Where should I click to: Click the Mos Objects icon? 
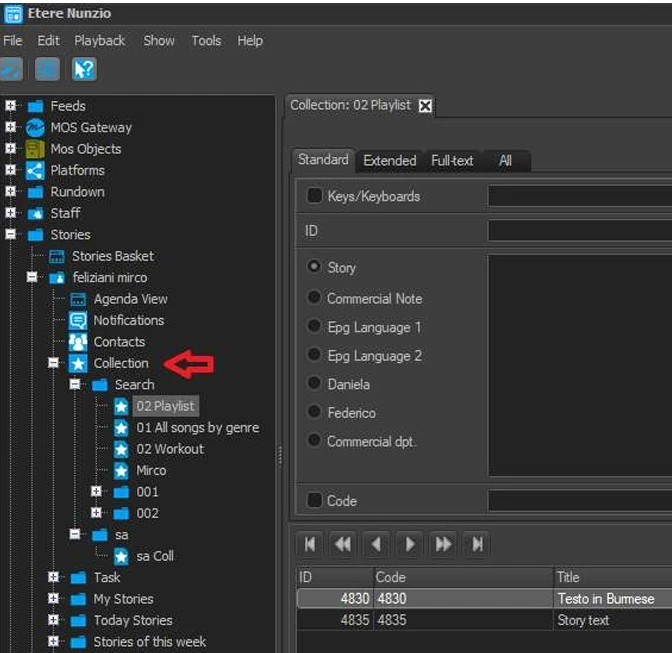35,149
